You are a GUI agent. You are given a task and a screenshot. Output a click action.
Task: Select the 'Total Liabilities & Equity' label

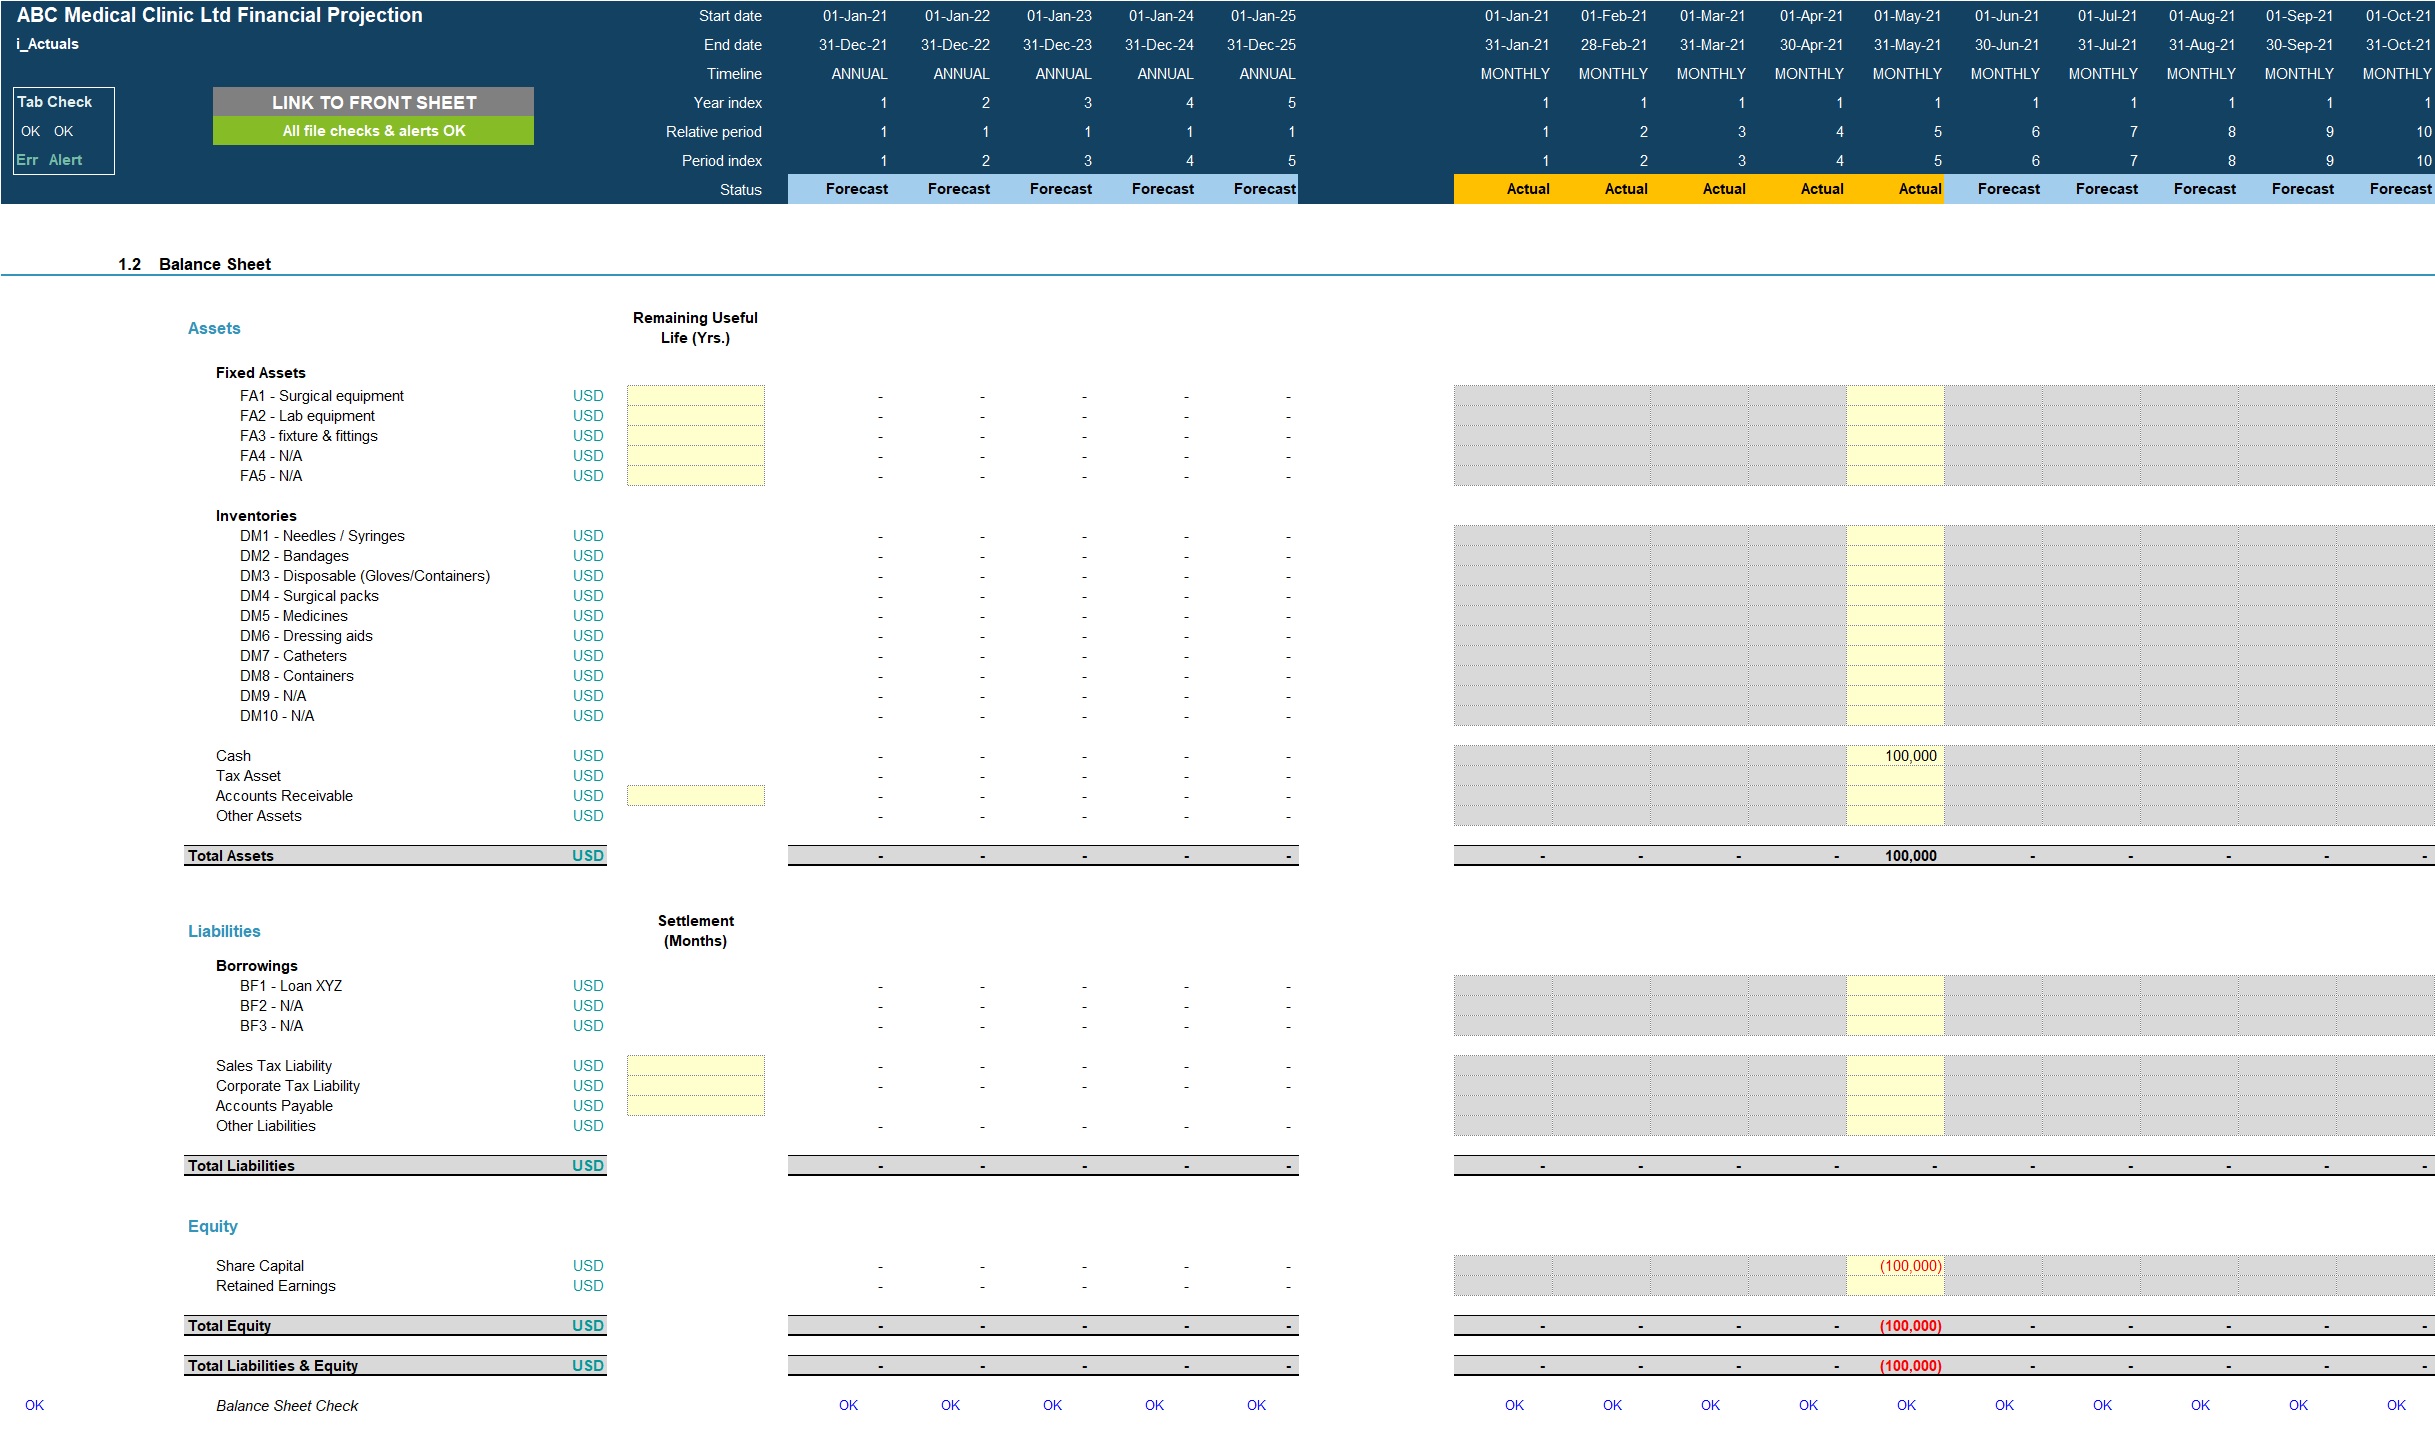point(272,1366)
